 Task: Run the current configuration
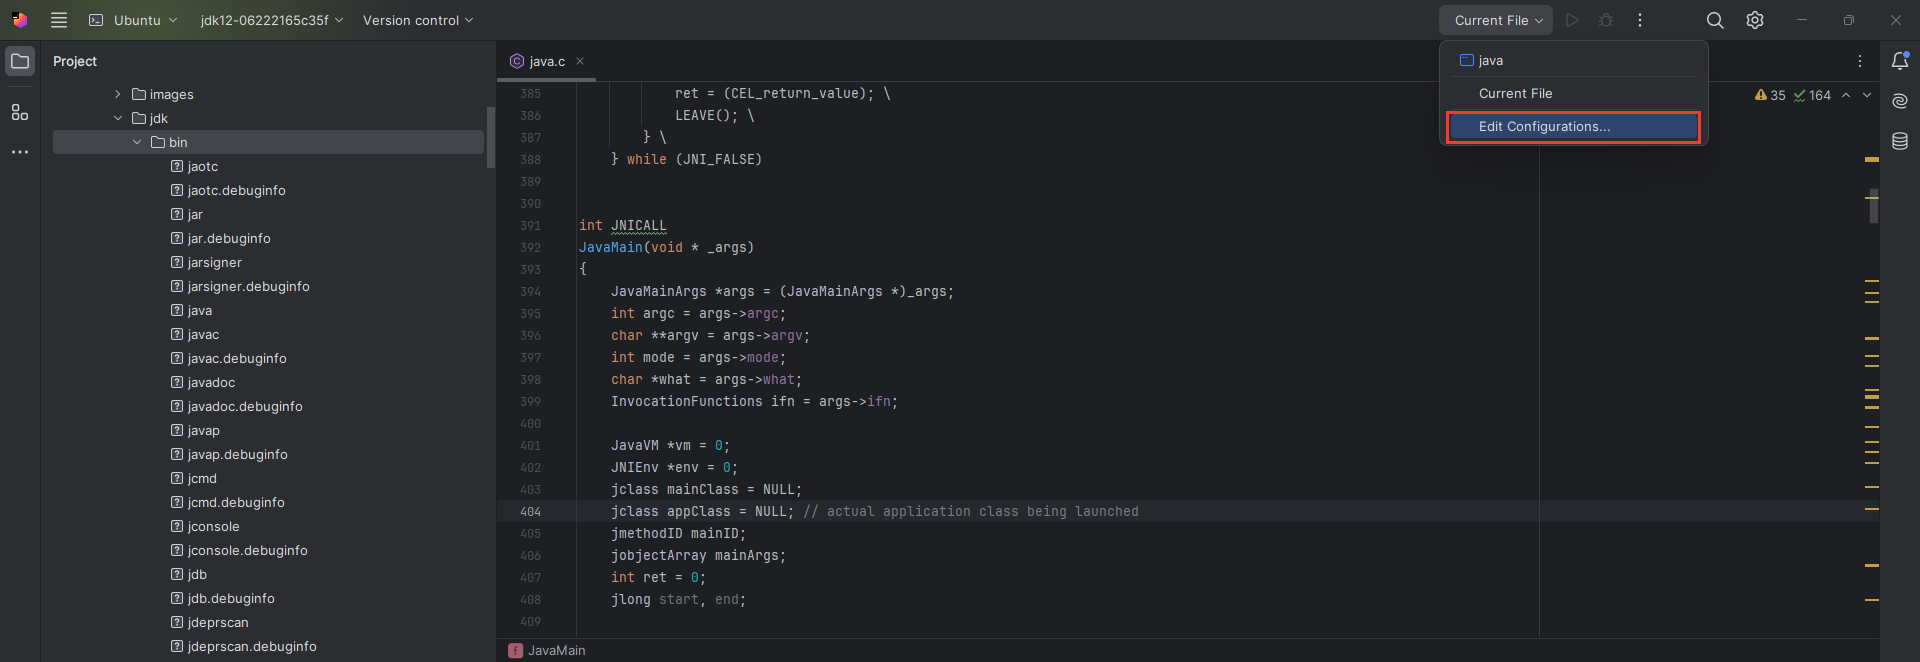[x=1572, y=20]
